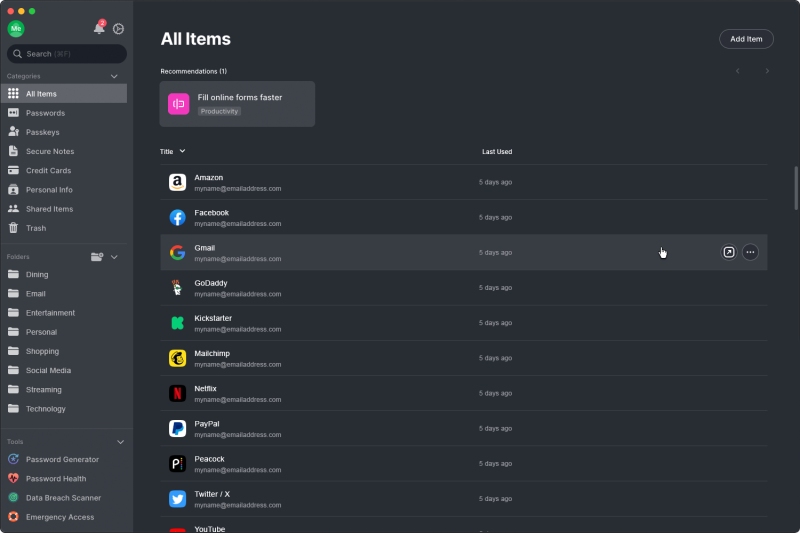Open Gmail more options ellipsis

click(750, 252)
